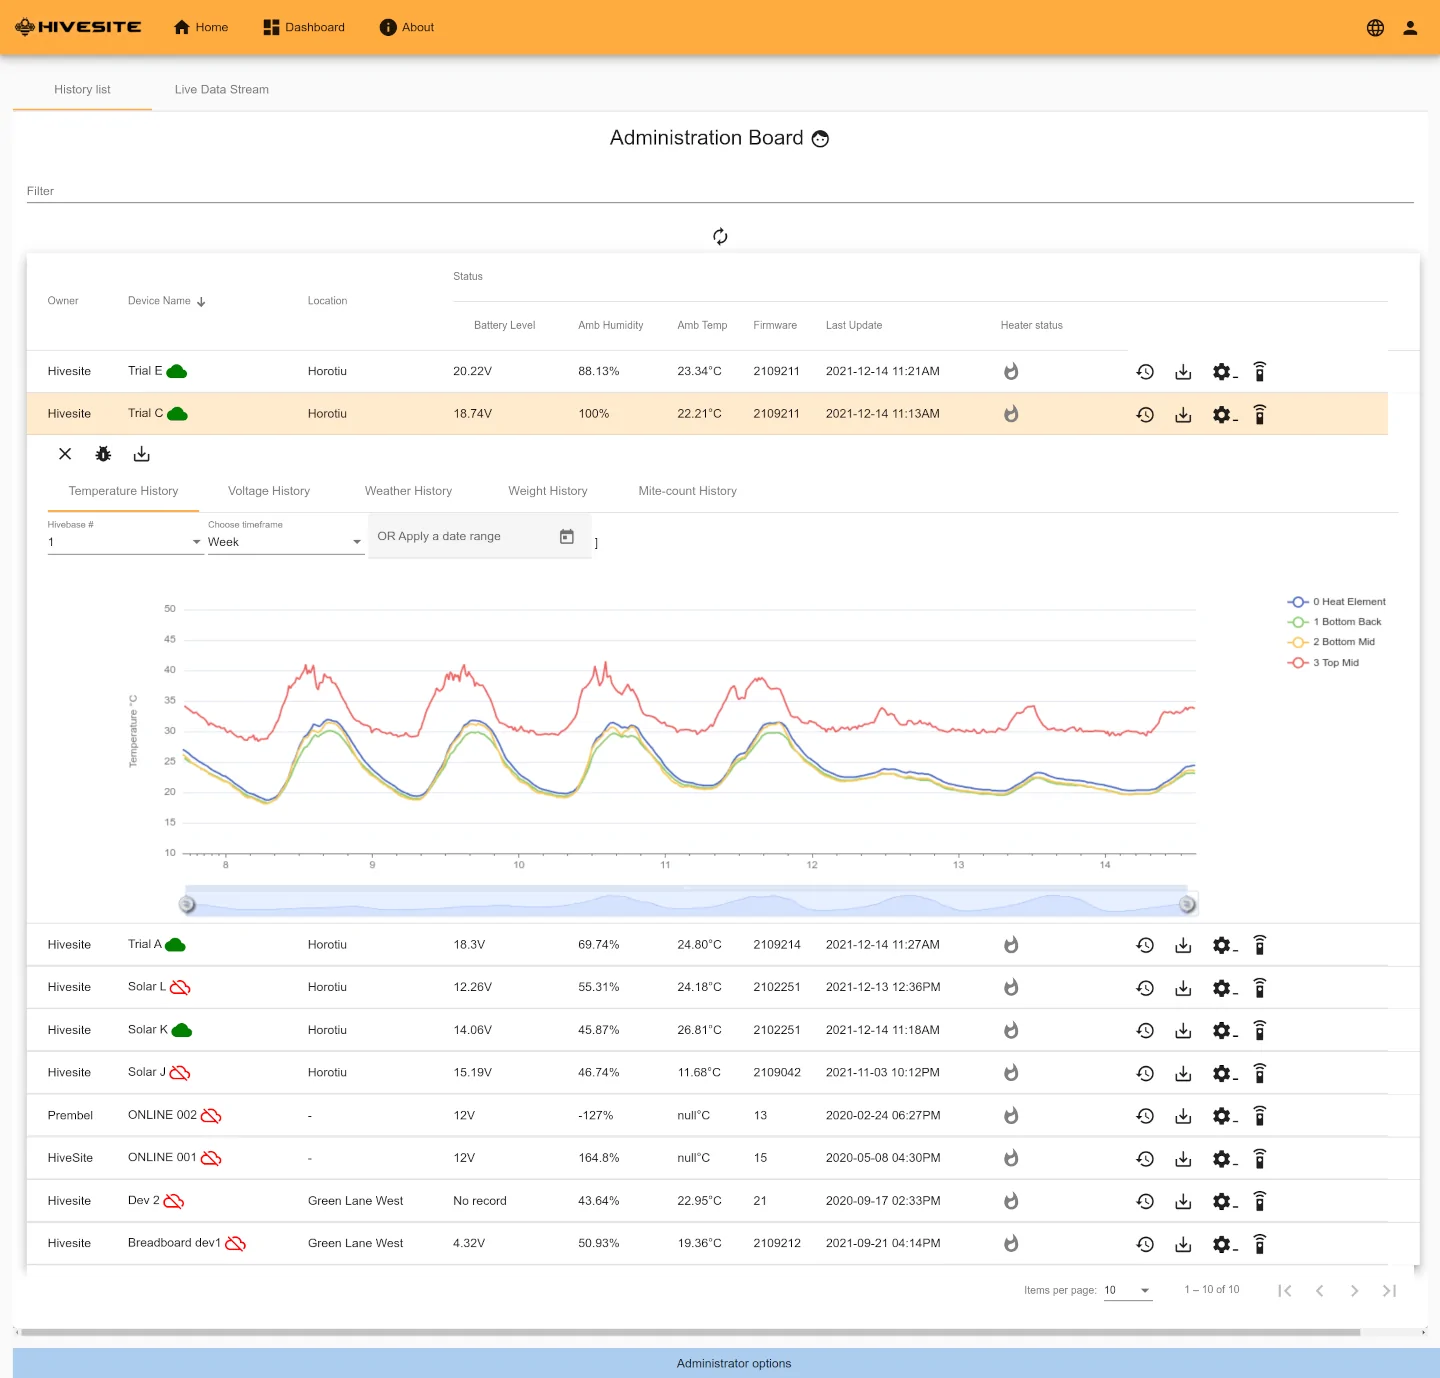Sort by the Device Name column
The height and width of the screenshot is (1378, 1440).
pyautogui.click(x=166, y=301)
